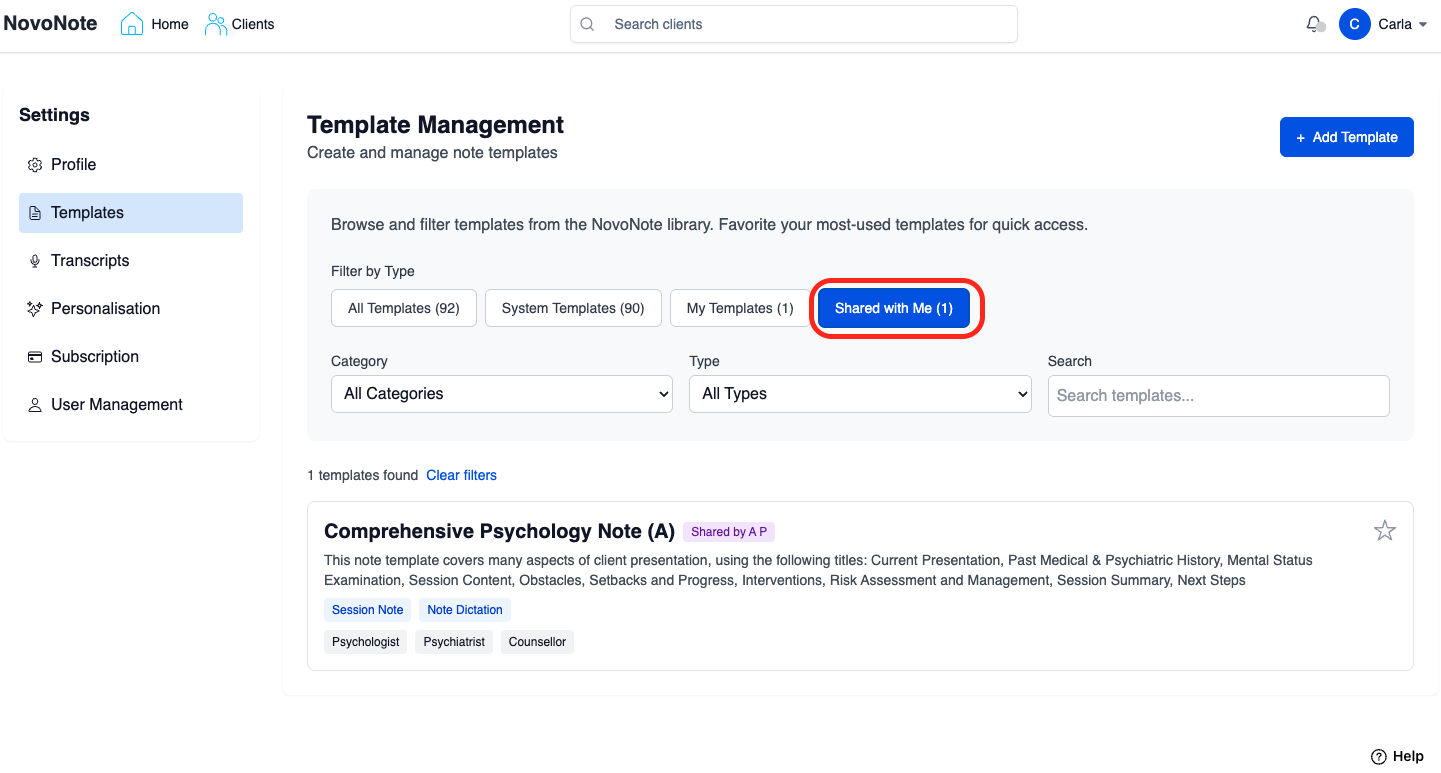This screenshot has height=773, width=1441.
Task: Click the Add Template button
Action: coord(1346,138)
